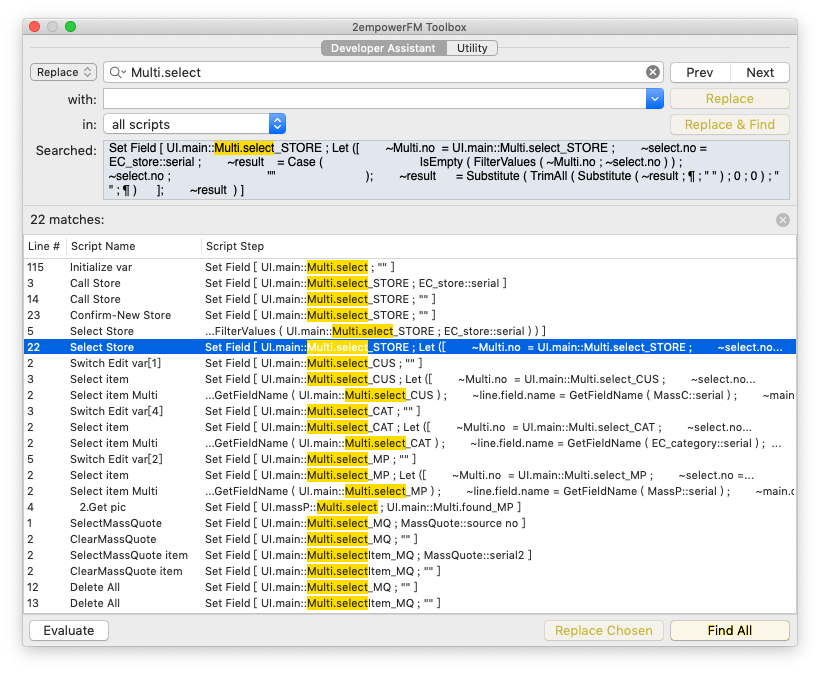Screen dimensions: 820x673
Task: Clear the search field with the X icon
Action: [x=652, y=72]
